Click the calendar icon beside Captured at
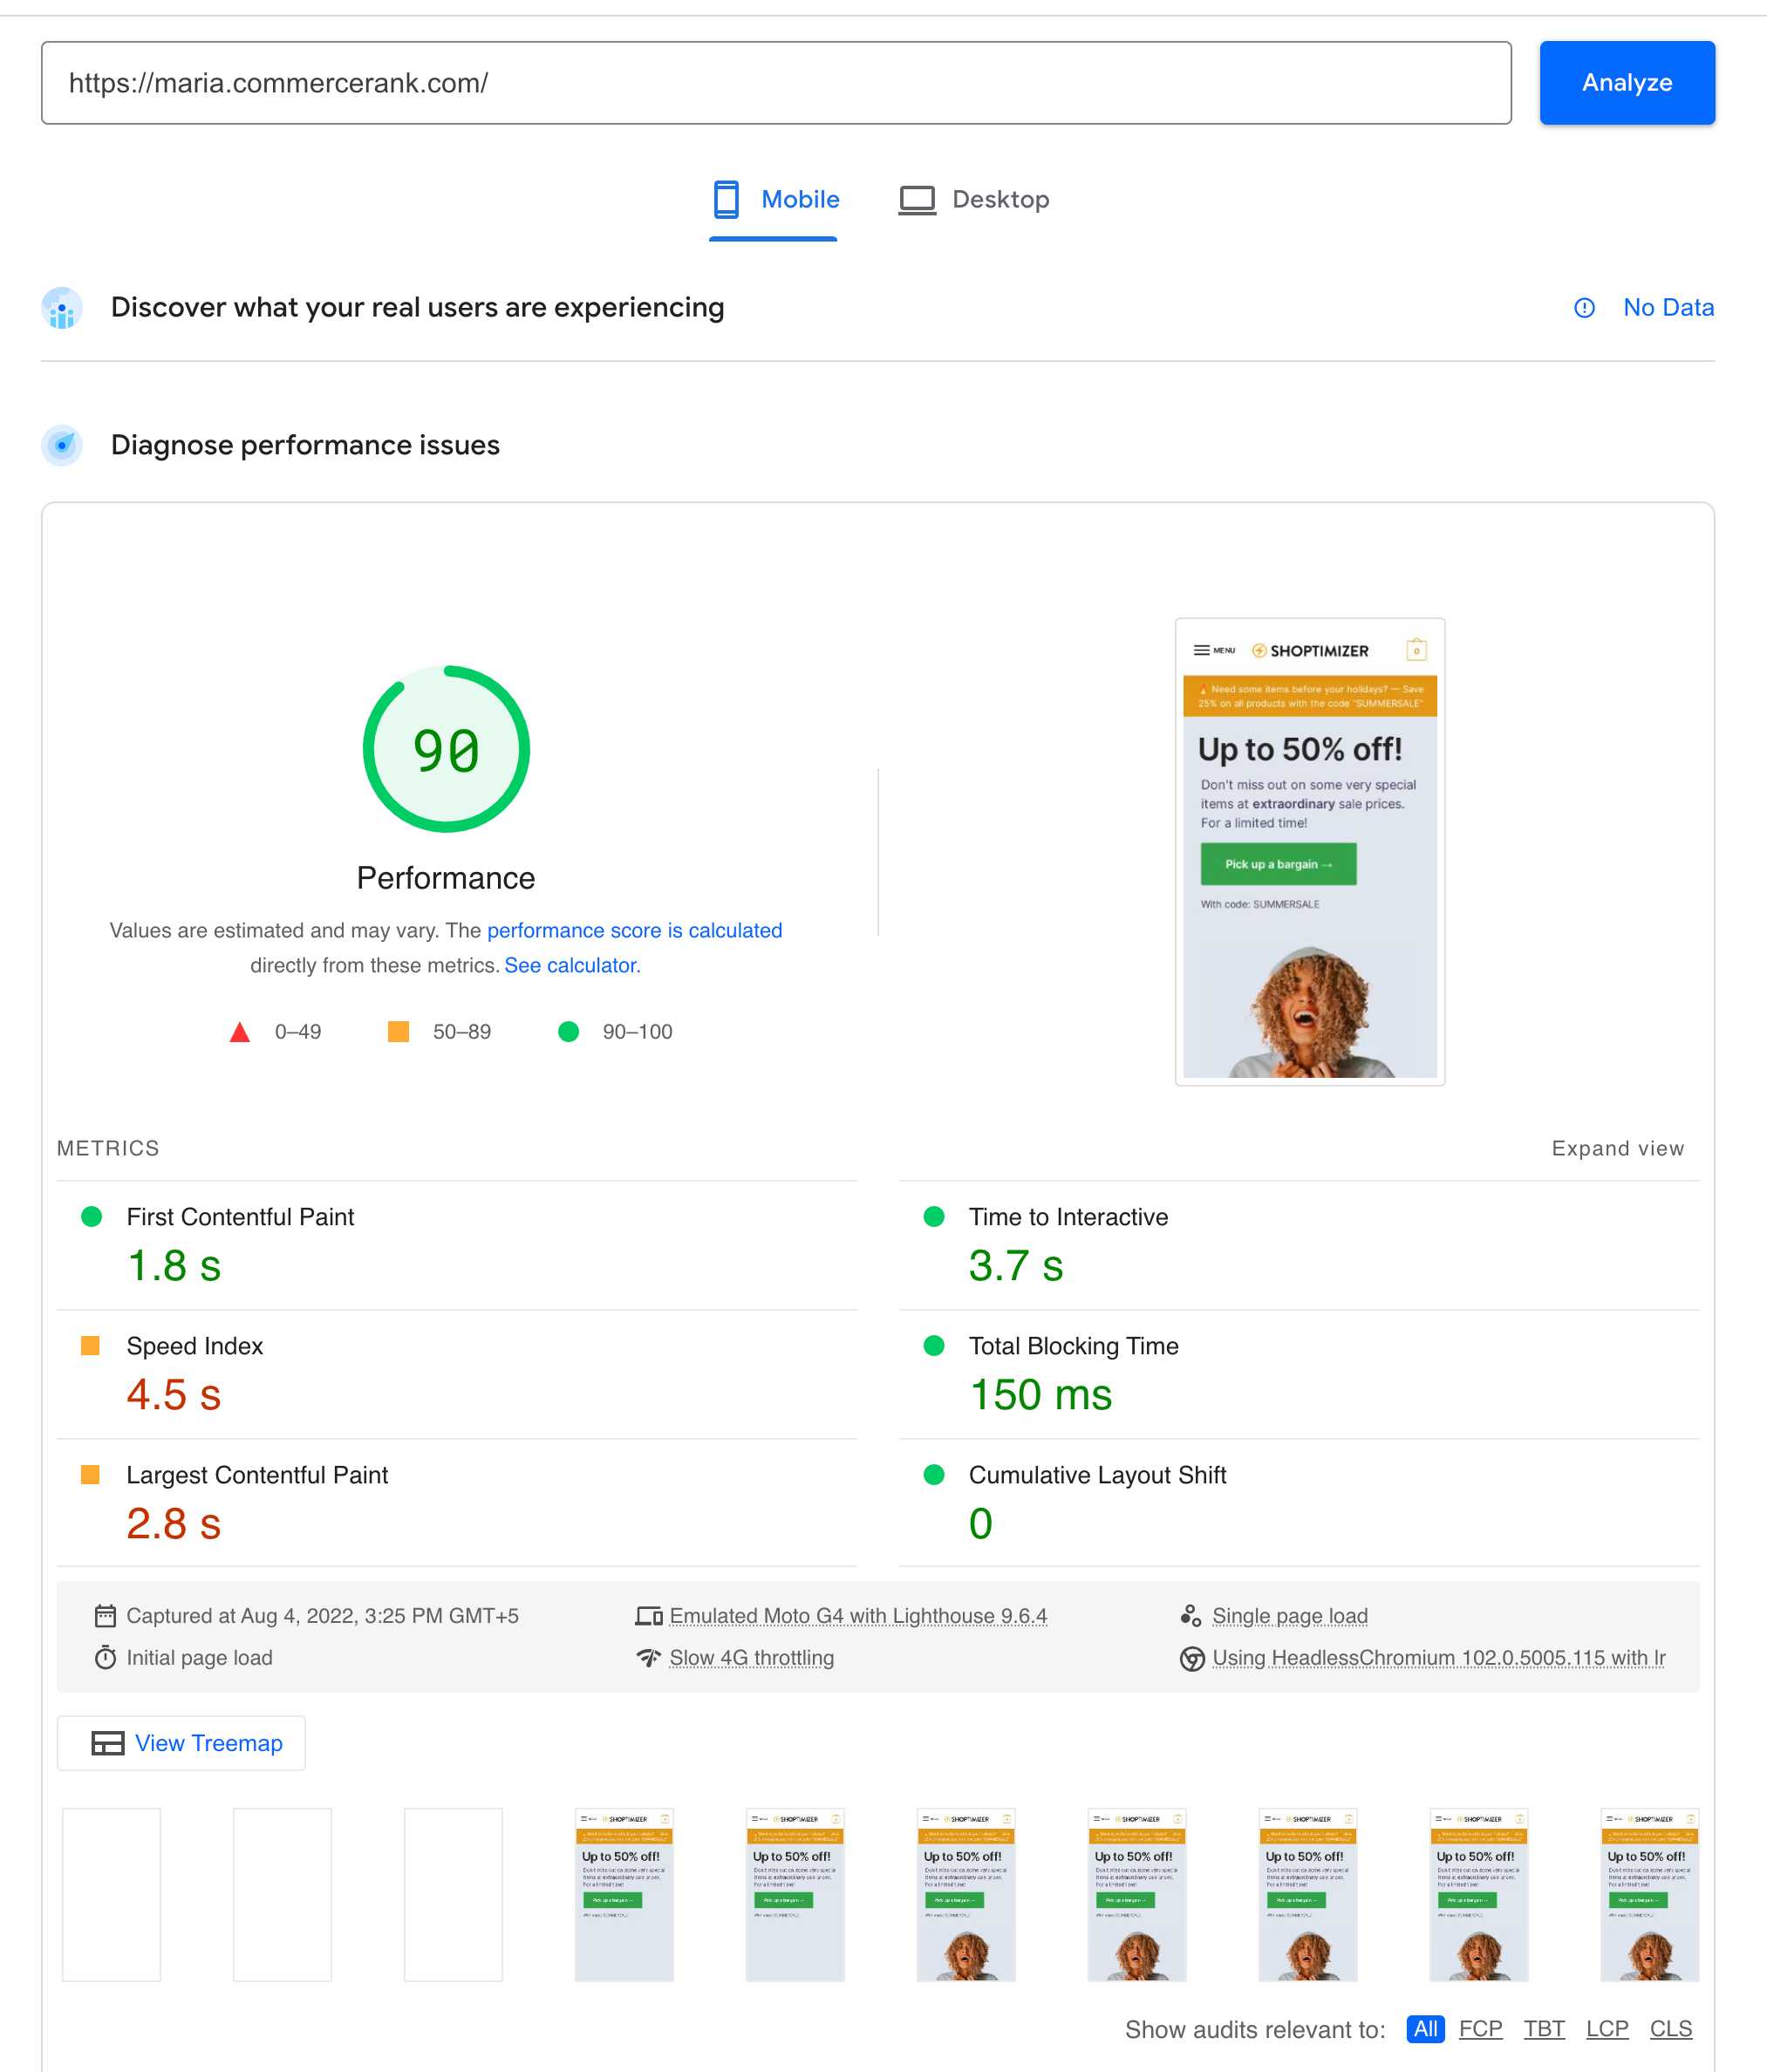 click(x=105, y=1615)
